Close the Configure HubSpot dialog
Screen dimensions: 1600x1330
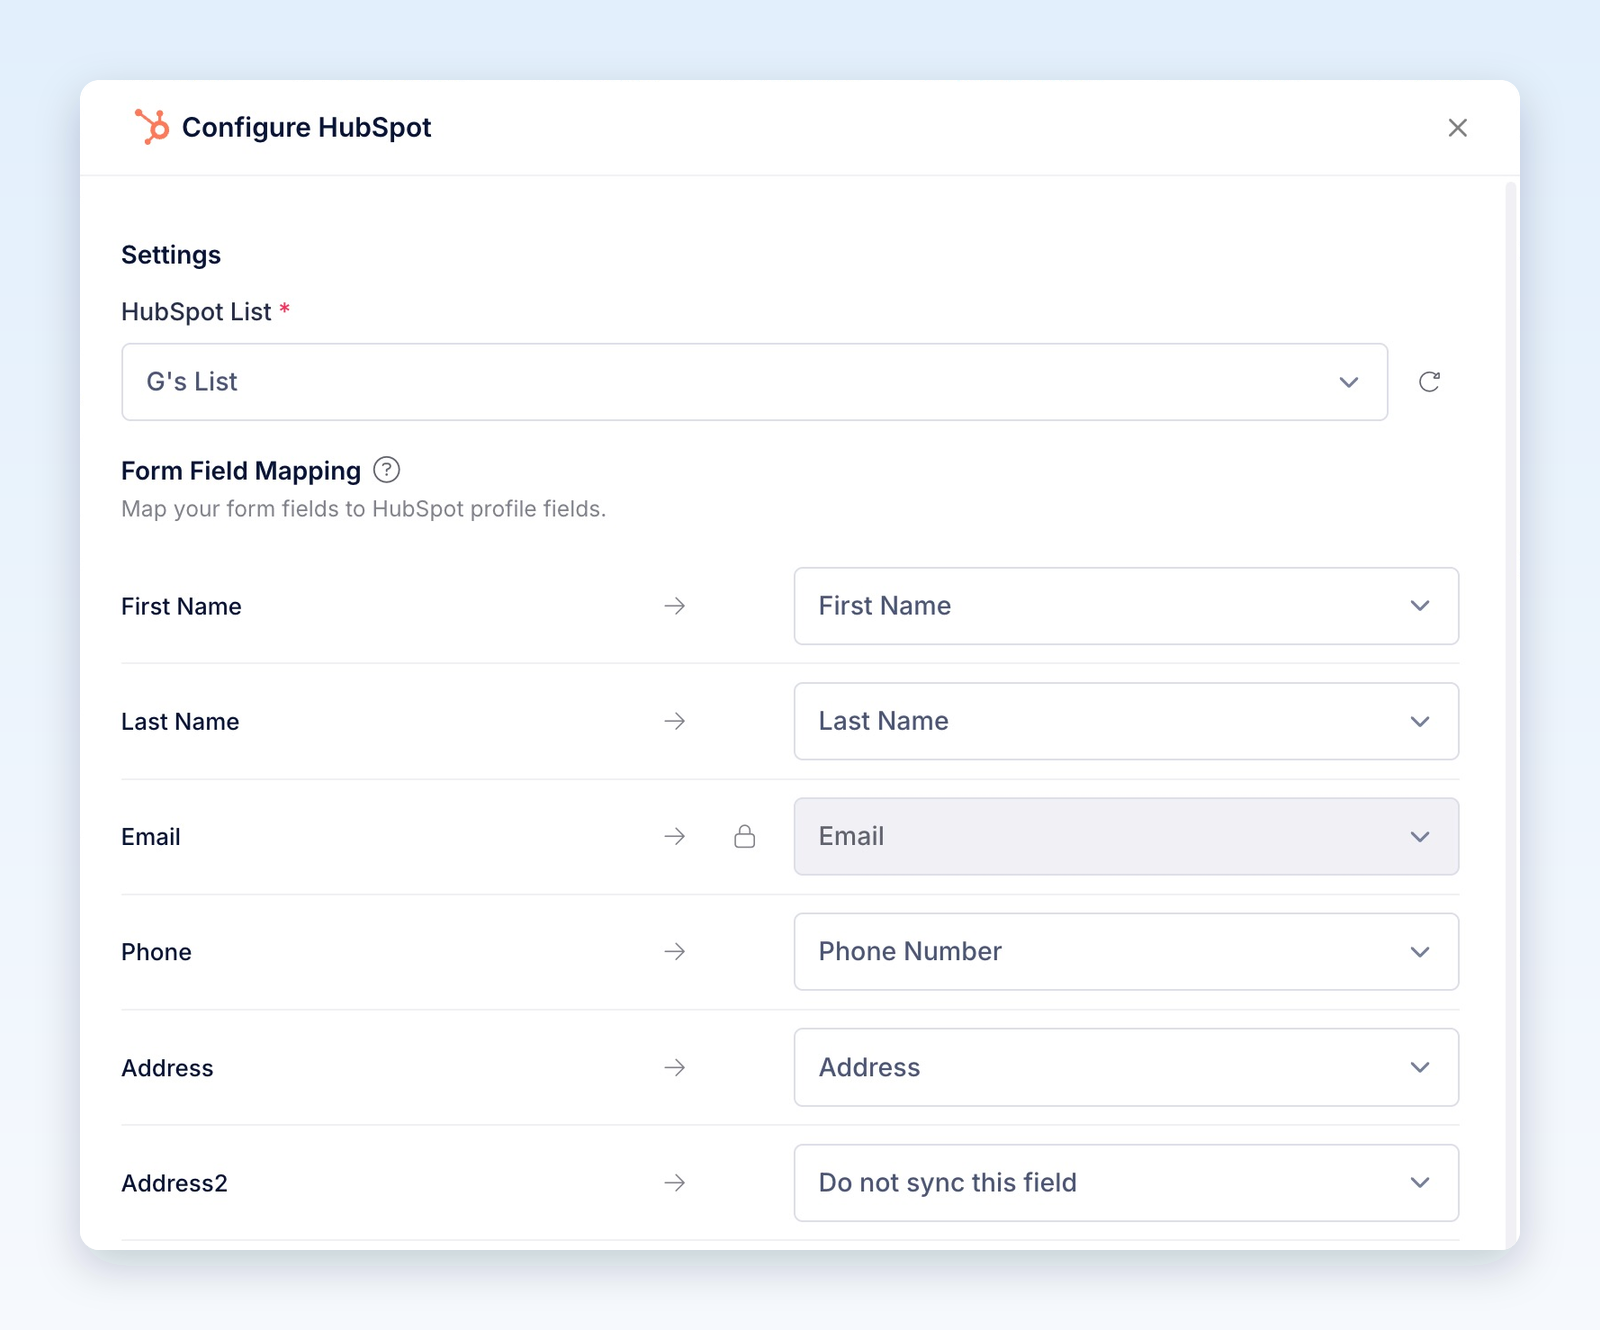click(1457, 128)
